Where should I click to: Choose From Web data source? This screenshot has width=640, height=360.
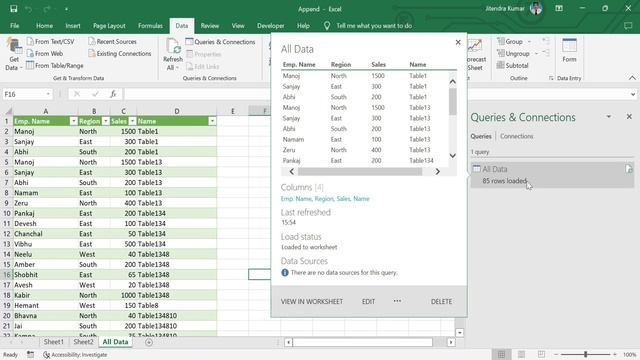click(45, 53)
